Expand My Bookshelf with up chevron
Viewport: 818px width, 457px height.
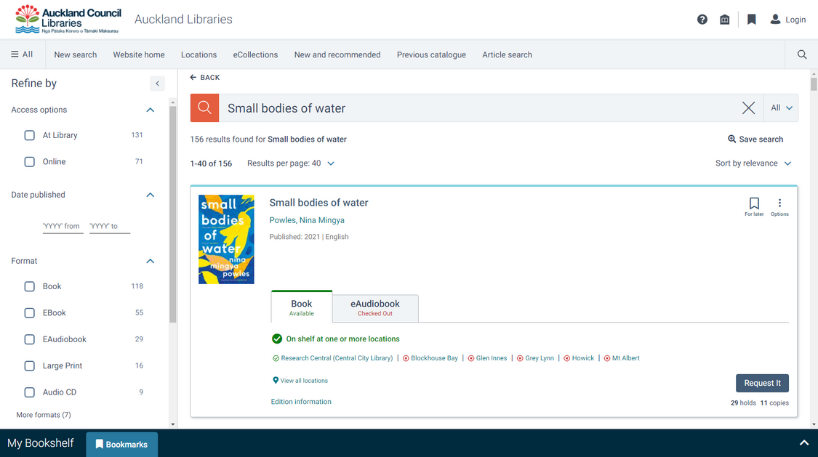(804, 443)
